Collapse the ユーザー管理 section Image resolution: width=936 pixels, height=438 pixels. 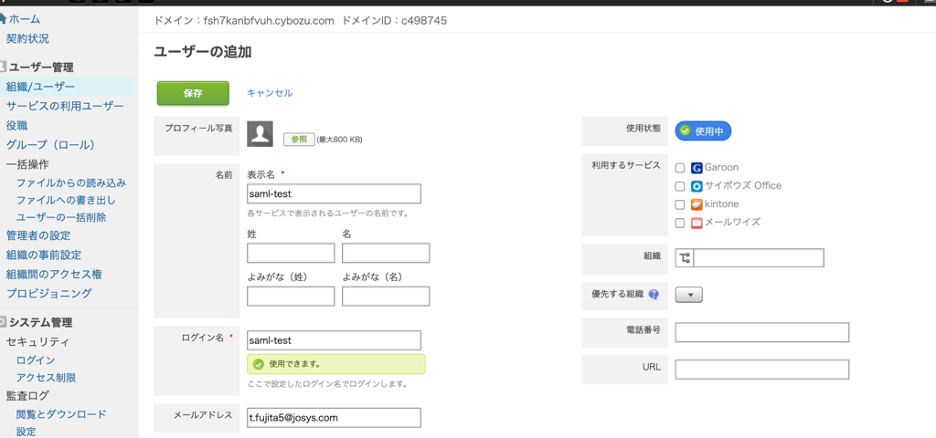coord(4,67)
